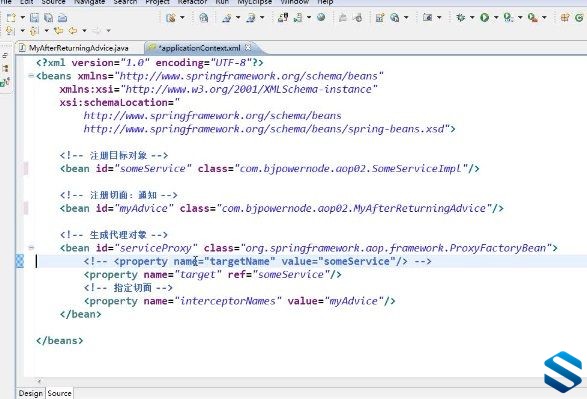
Task: Click the Print toolbar icon
Action: [63, 18]
